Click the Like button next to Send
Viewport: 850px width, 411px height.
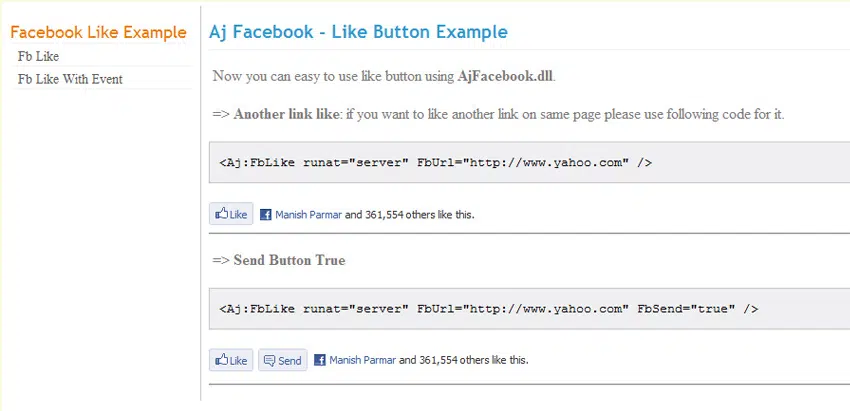tap(231, 360)
